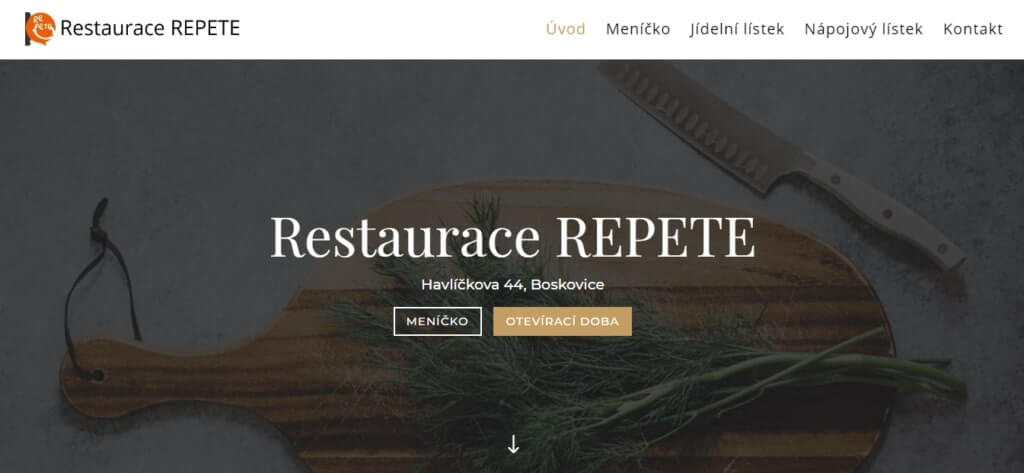Image resolution: width=1024 pixels, height=473 pixels.
Task: Click the large Restaurace REPETE hero heading
Action: pyautogui.click(x=513, y=237)
